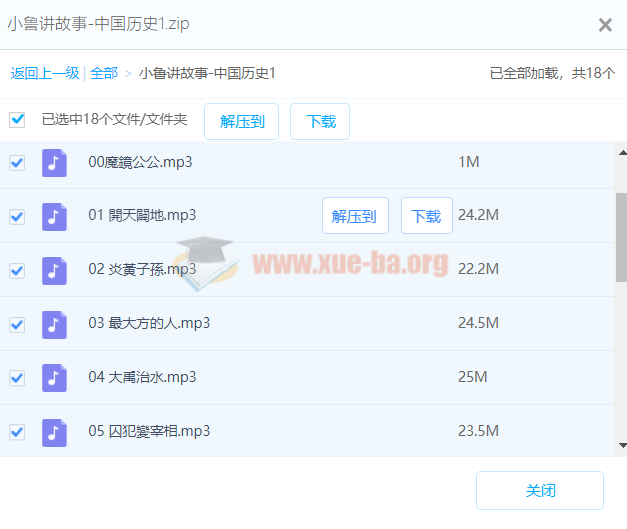Open the 全部 breadcrumb link
Viewport: 627px width, 529px height.
pyautogui.click(x=104, y=73)
